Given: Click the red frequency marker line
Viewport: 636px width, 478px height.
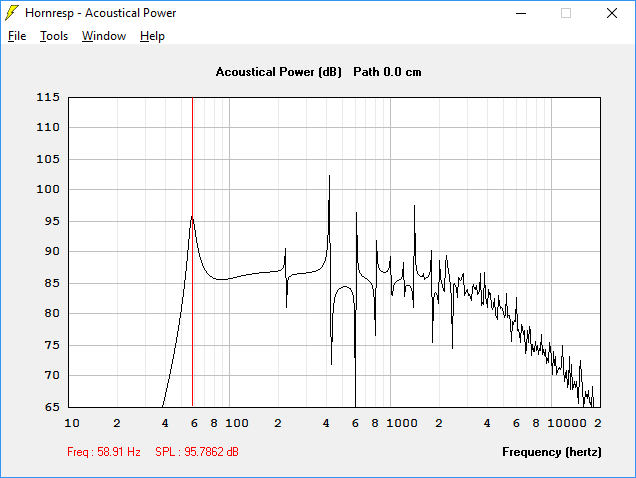Looking at the screenshot, I should point(192,252).
